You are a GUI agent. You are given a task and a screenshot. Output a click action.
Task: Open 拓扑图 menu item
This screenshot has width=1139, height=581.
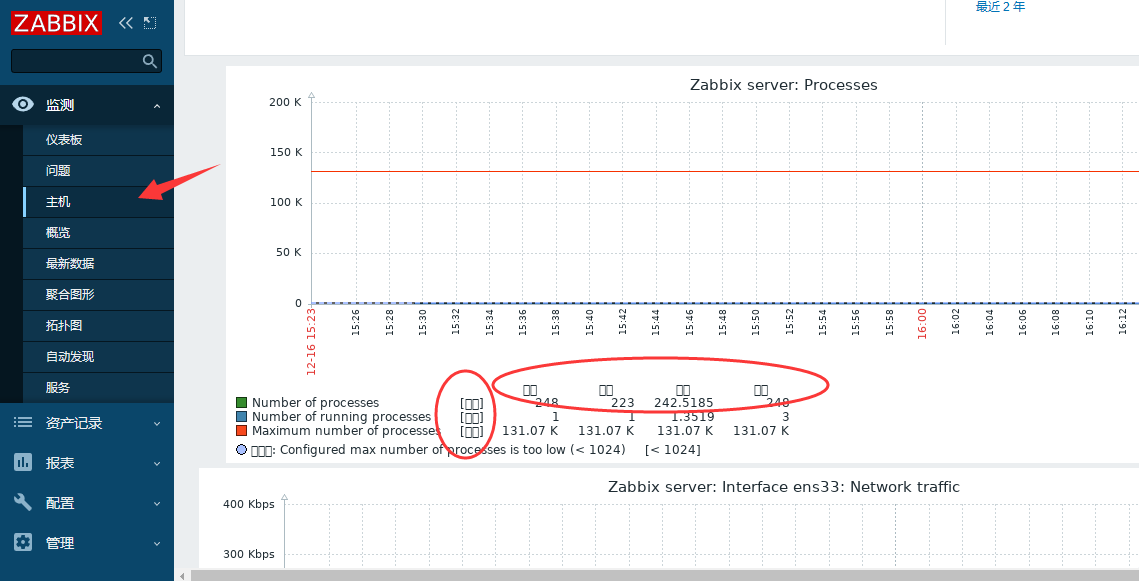pos(99,325)
